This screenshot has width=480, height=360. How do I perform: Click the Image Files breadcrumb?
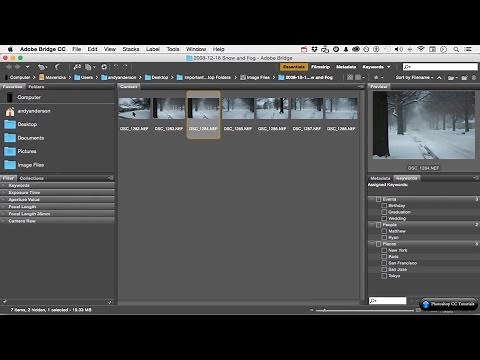tap(255, 77)
